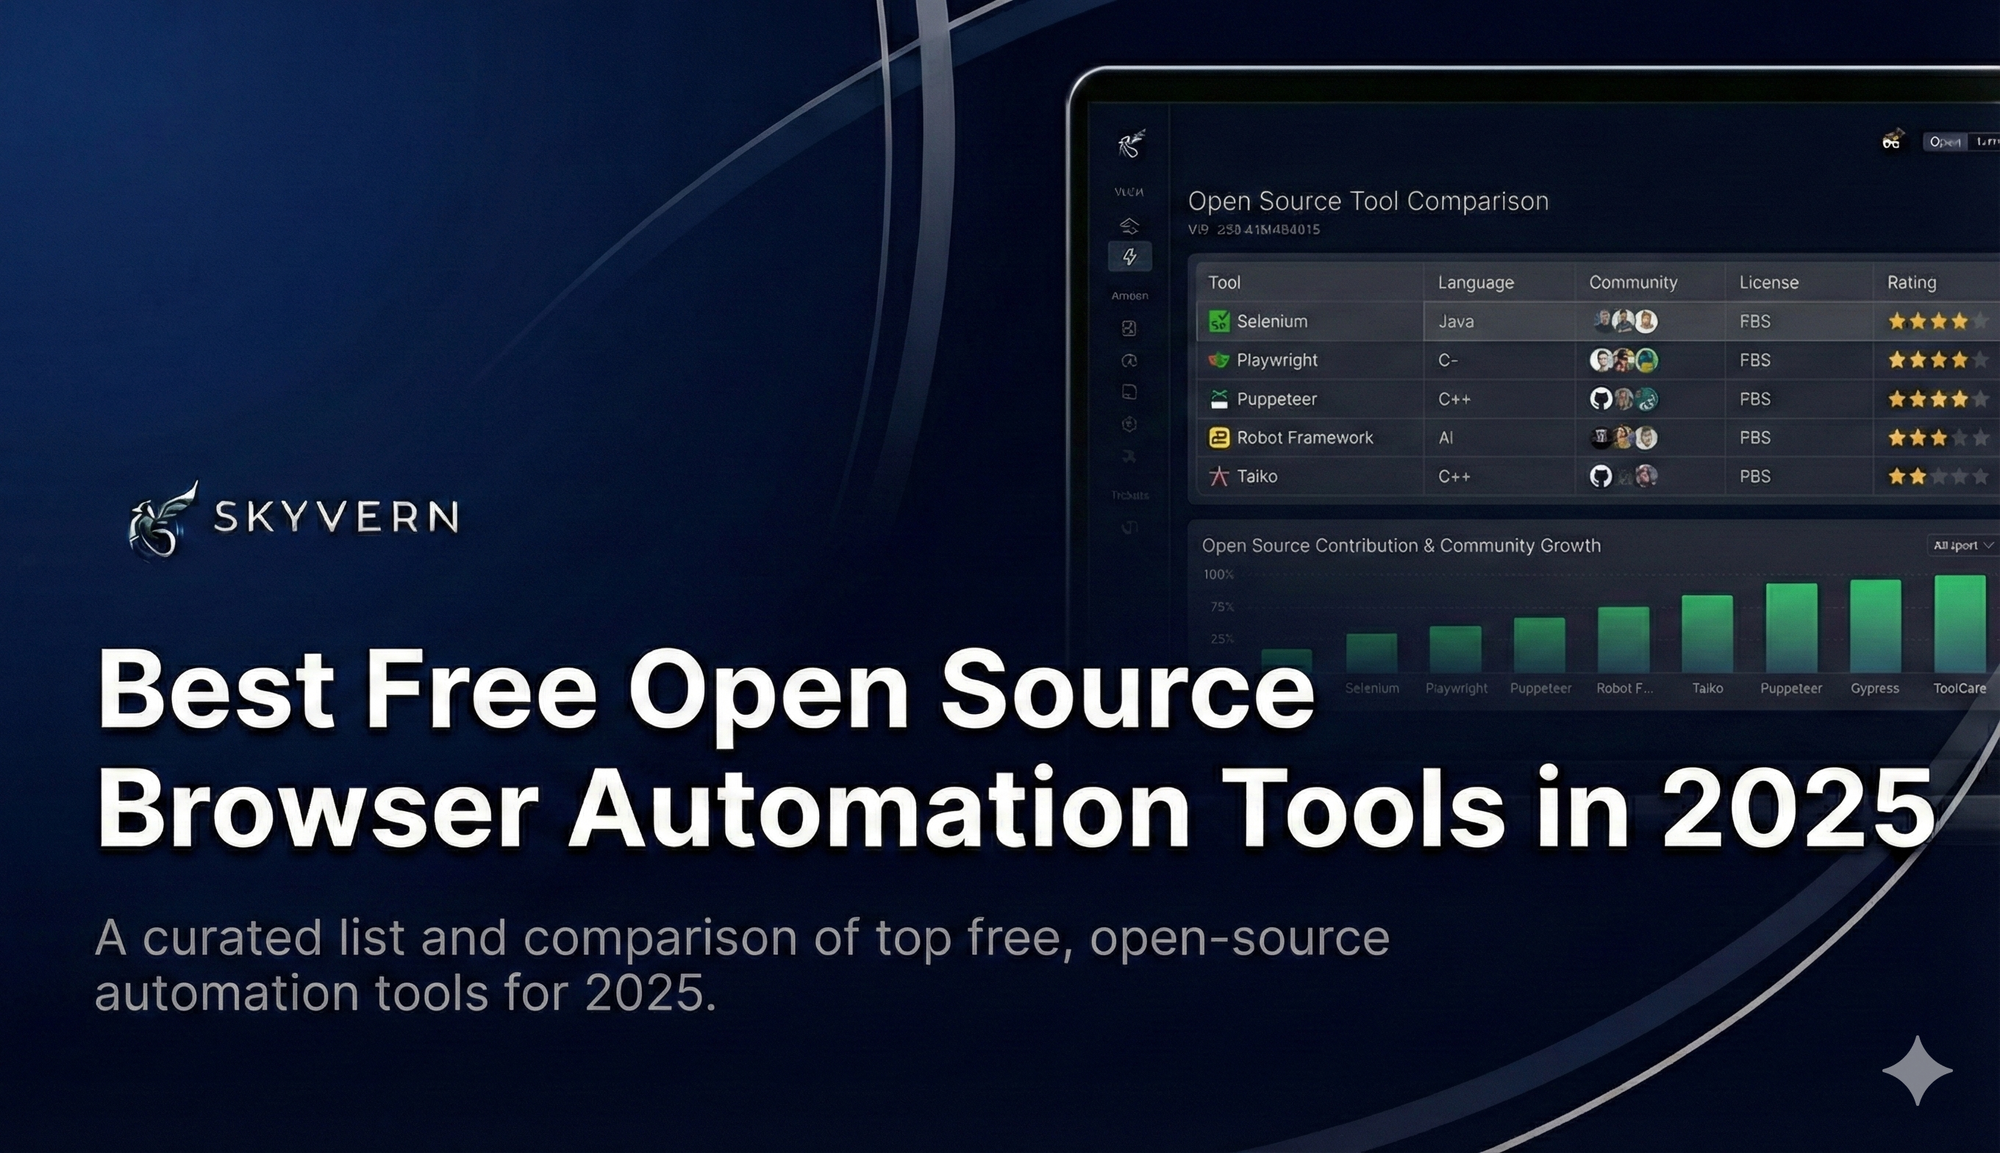The height and width of the screenshot is (1153, 2000).
Task: Sort by the Language column header
Action: point(1475,283)
